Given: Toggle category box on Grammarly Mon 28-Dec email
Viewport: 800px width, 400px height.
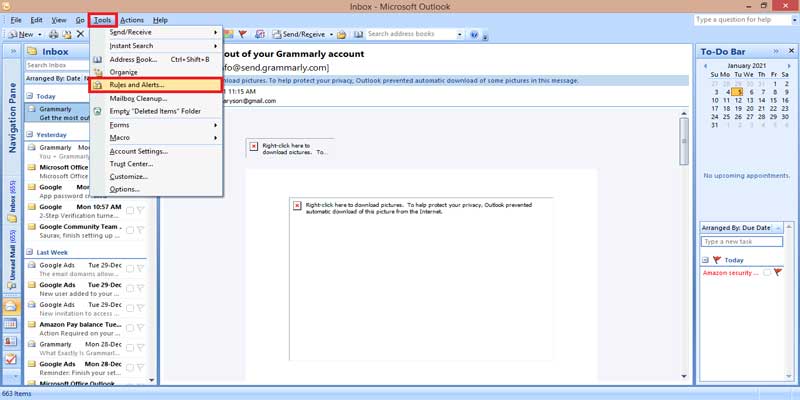Looking at the screenshot, I should pyautogui.click(x=131, y=348).
